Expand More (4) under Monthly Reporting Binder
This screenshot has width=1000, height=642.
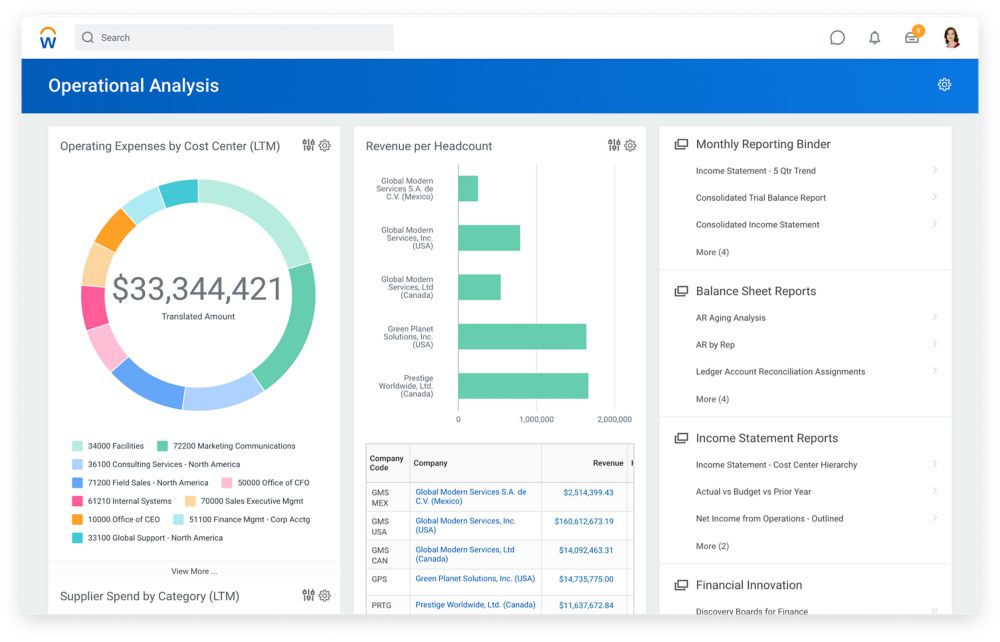713,252
